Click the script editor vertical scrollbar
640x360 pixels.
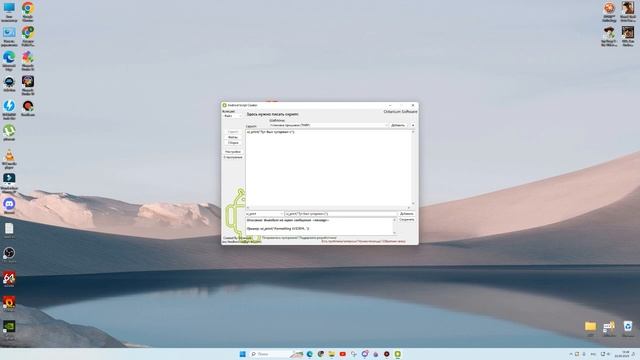[x=413, y=167]
